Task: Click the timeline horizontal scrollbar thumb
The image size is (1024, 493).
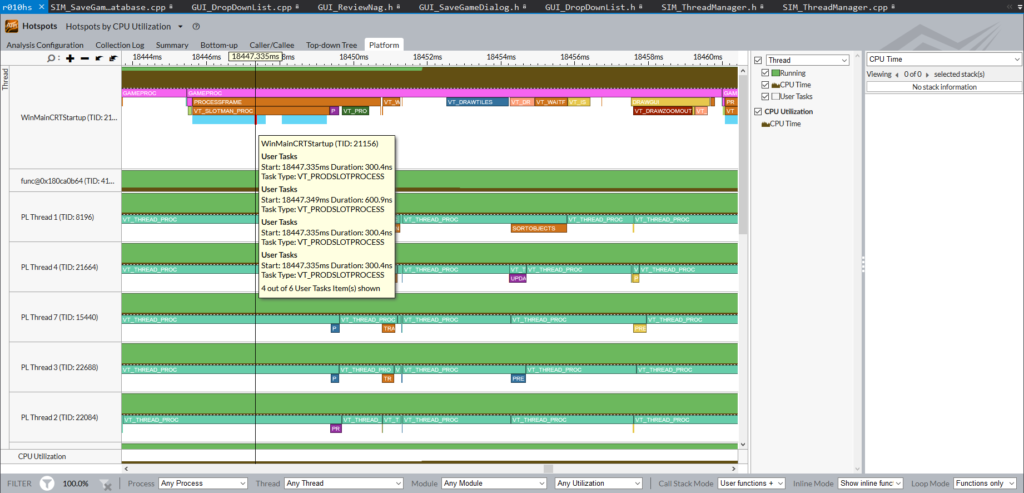Action: point(549,469)
